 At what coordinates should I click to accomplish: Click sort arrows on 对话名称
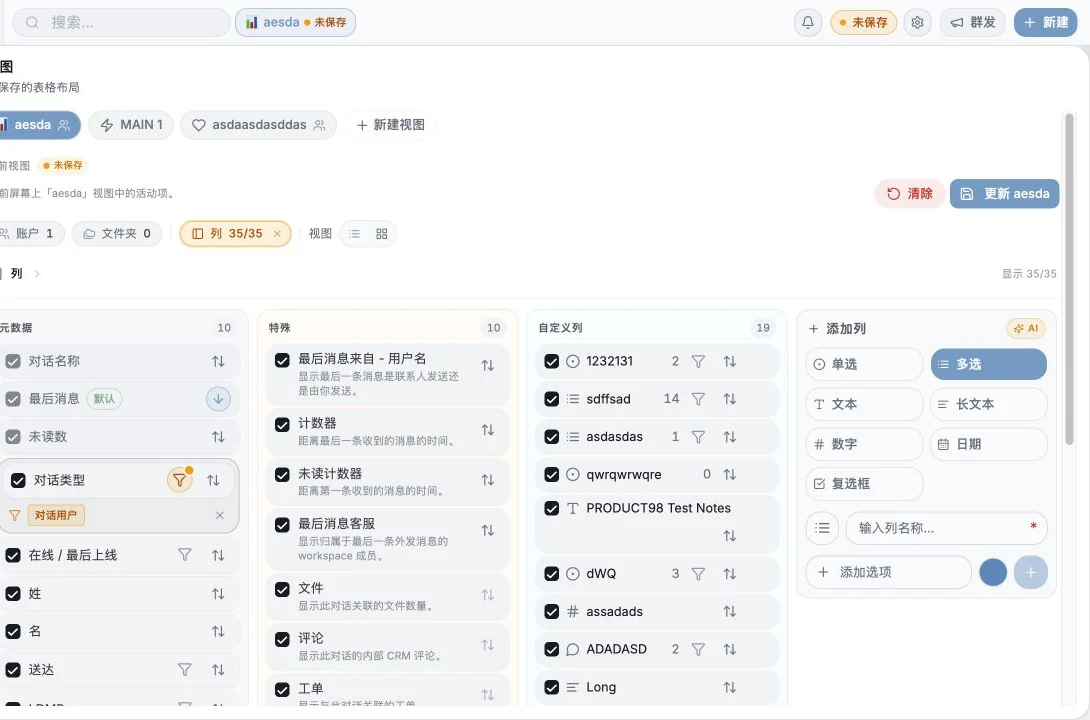click(x=218, y=361)
